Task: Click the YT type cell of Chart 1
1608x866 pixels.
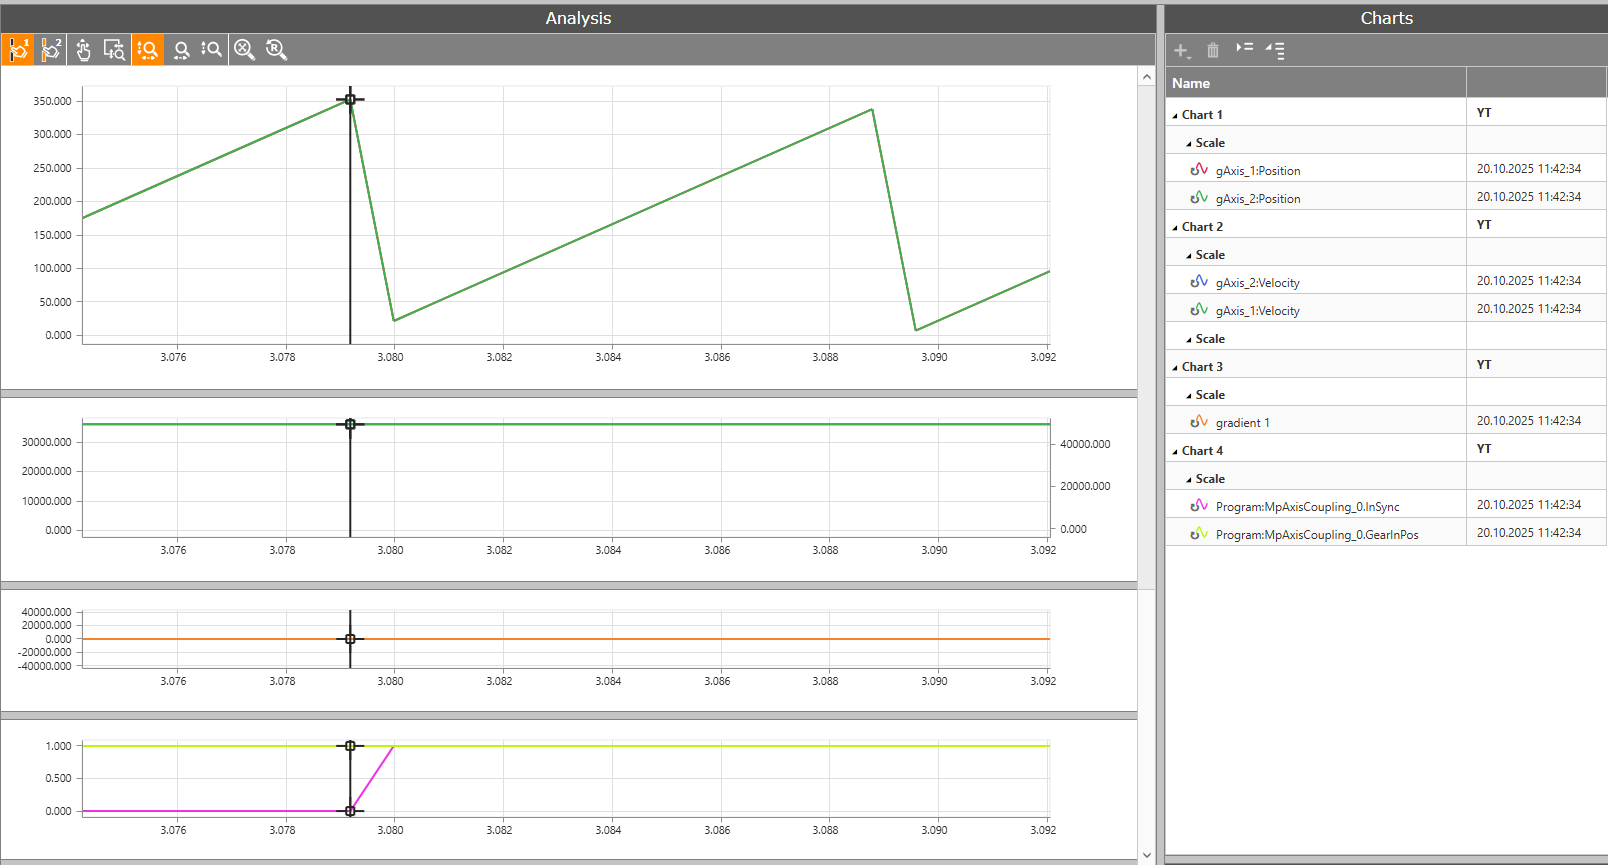Action: click(1536, 112)
